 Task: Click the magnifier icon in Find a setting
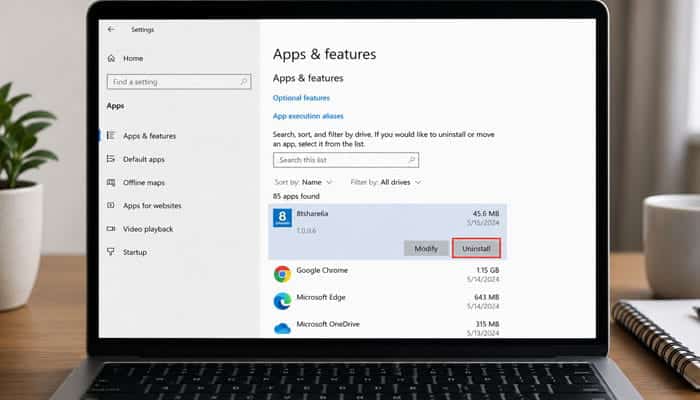(244, 82)
